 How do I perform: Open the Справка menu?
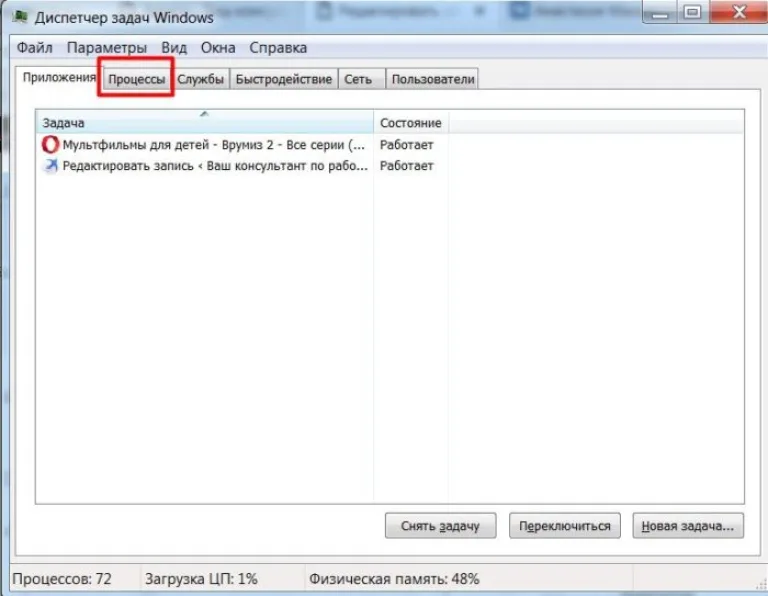point(278,48)
